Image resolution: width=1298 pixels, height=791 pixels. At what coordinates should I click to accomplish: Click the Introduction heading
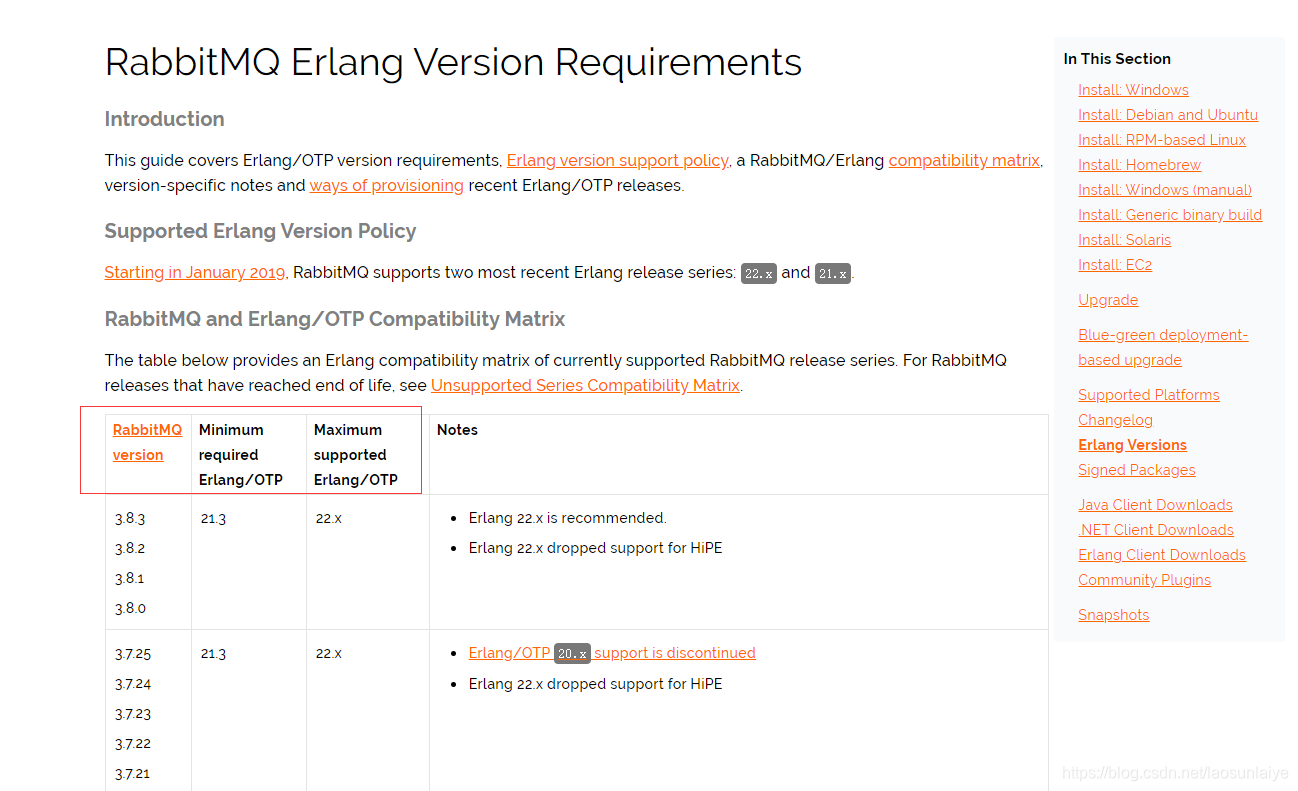(164, 119)
